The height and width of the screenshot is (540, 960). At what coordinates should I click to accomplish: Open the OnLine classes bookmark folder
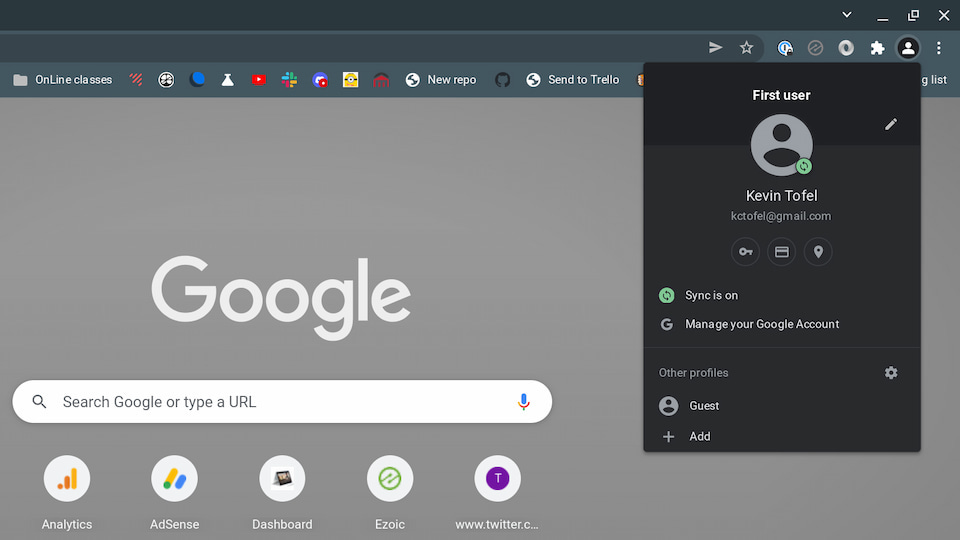(x=62, y=80)
